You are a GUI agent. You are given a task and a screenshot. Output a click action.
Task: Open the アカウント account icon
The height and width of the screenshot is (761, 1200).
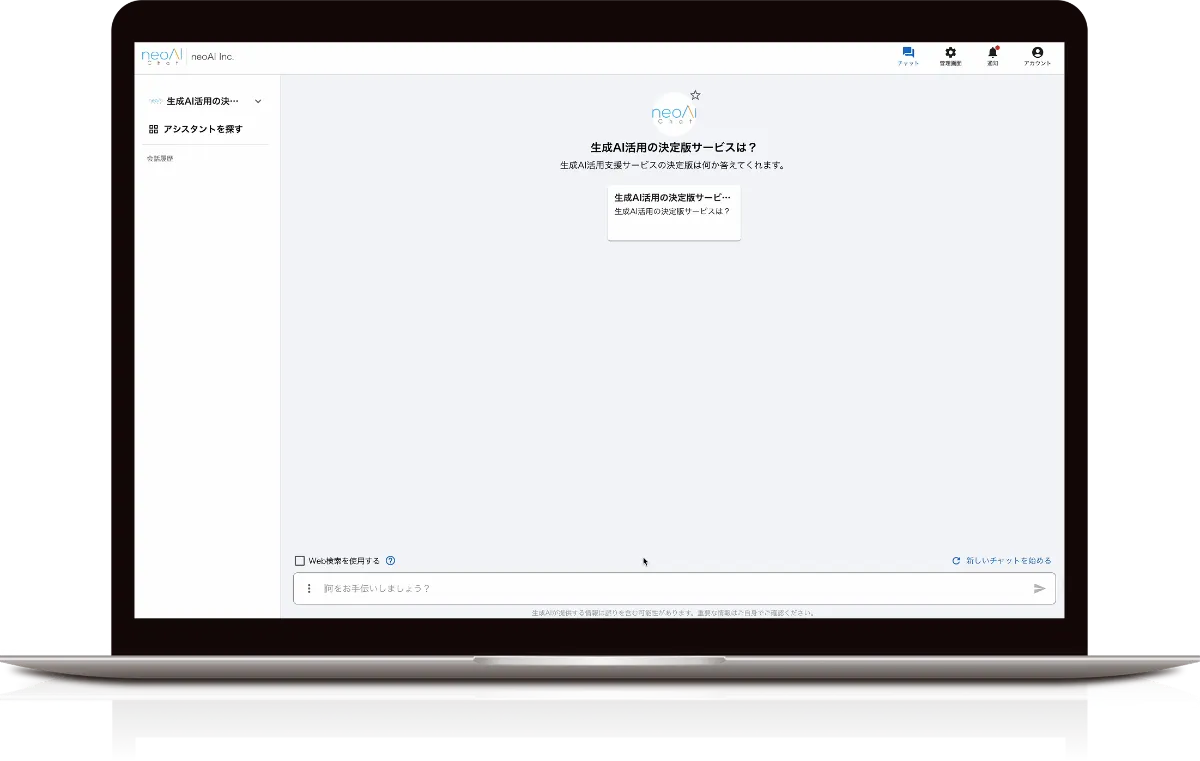point(1036,52)
